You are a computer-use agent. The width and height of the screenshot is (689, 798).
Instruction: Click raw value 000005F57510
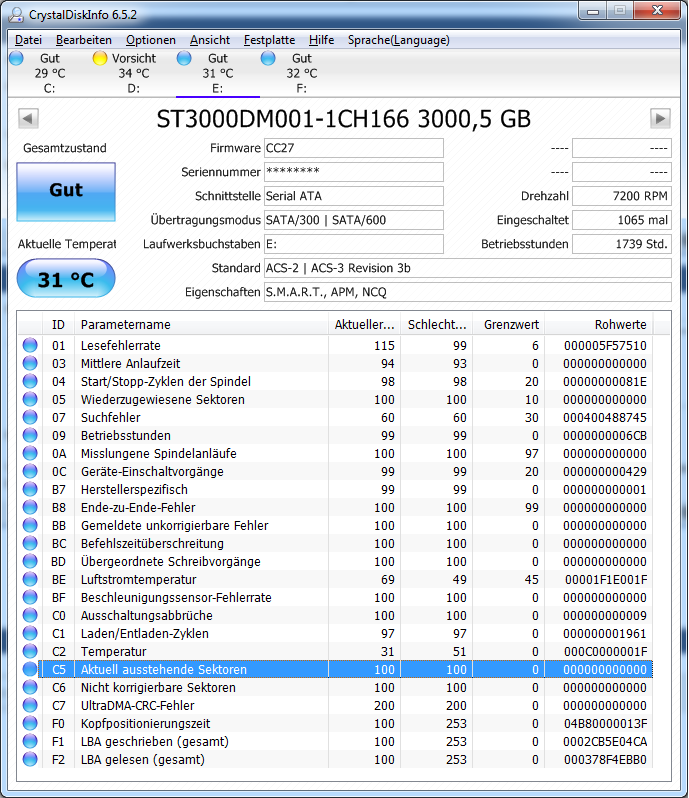[x=605, y=346]
